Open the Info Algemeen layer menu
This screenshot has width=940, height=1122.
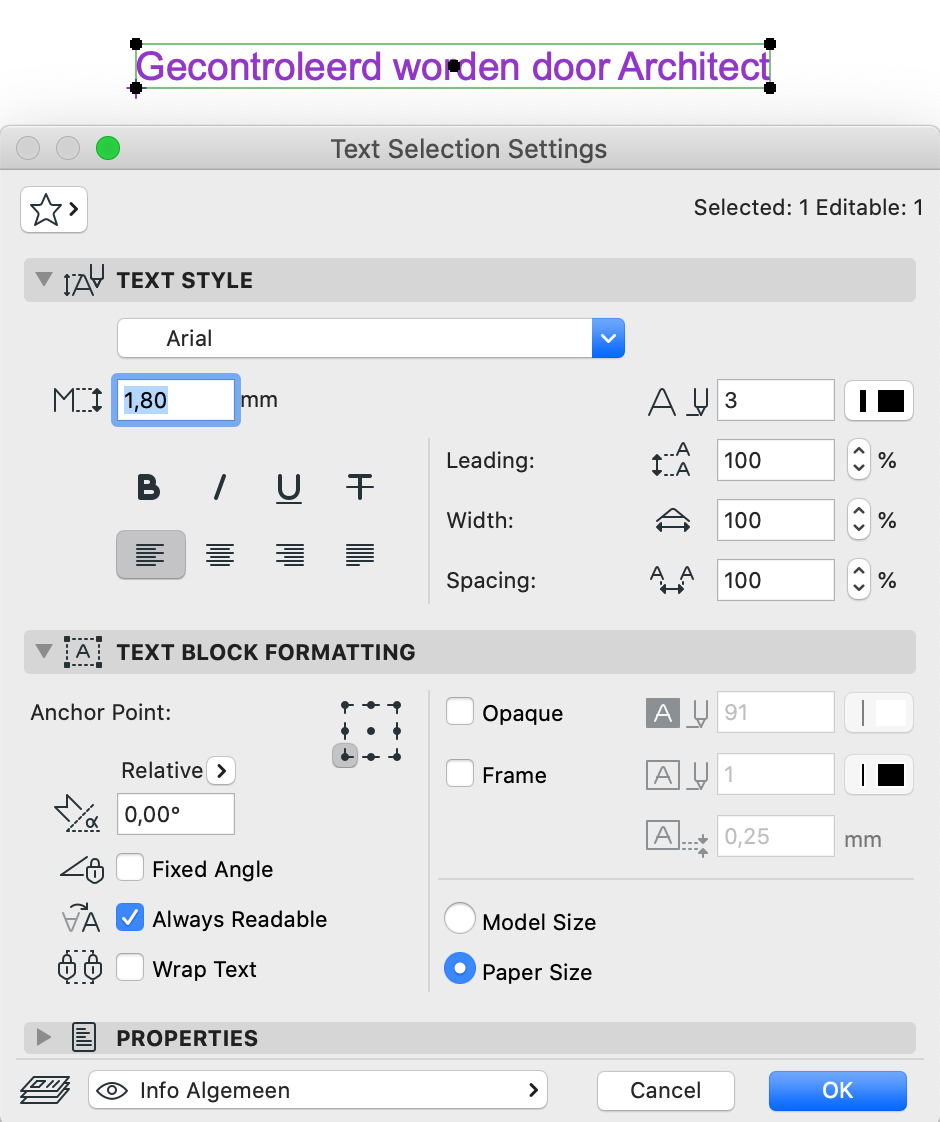pyautogui.click(x=318, y=1090)
